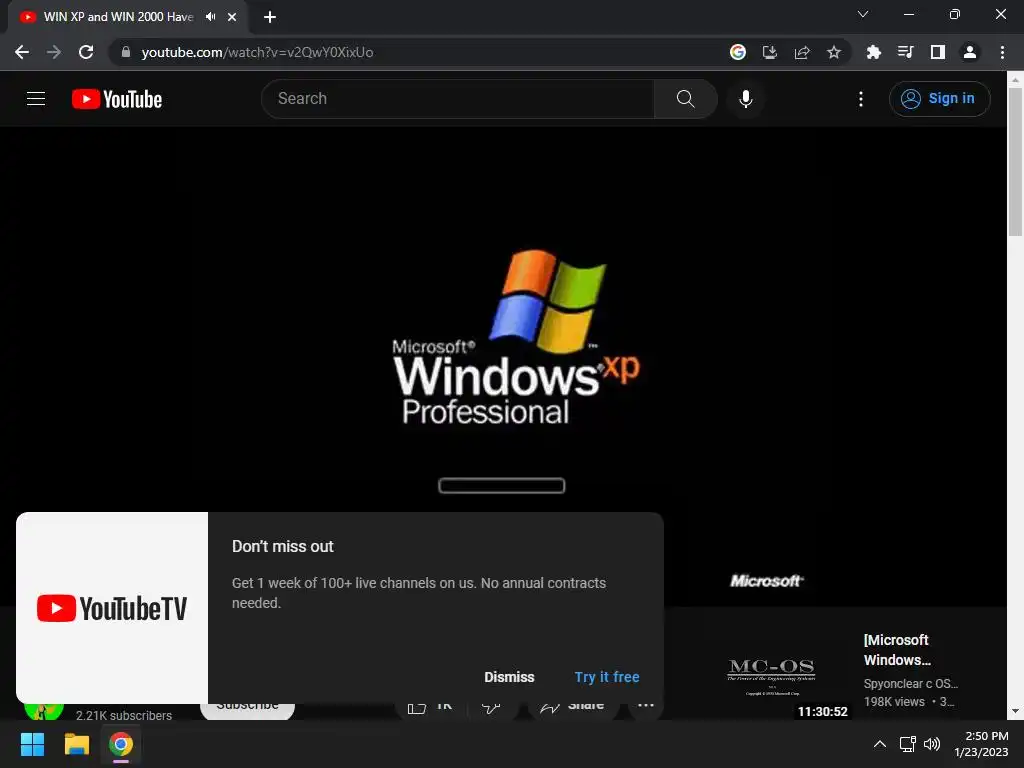Open the Google icon in address bar

tap(738, 52)
